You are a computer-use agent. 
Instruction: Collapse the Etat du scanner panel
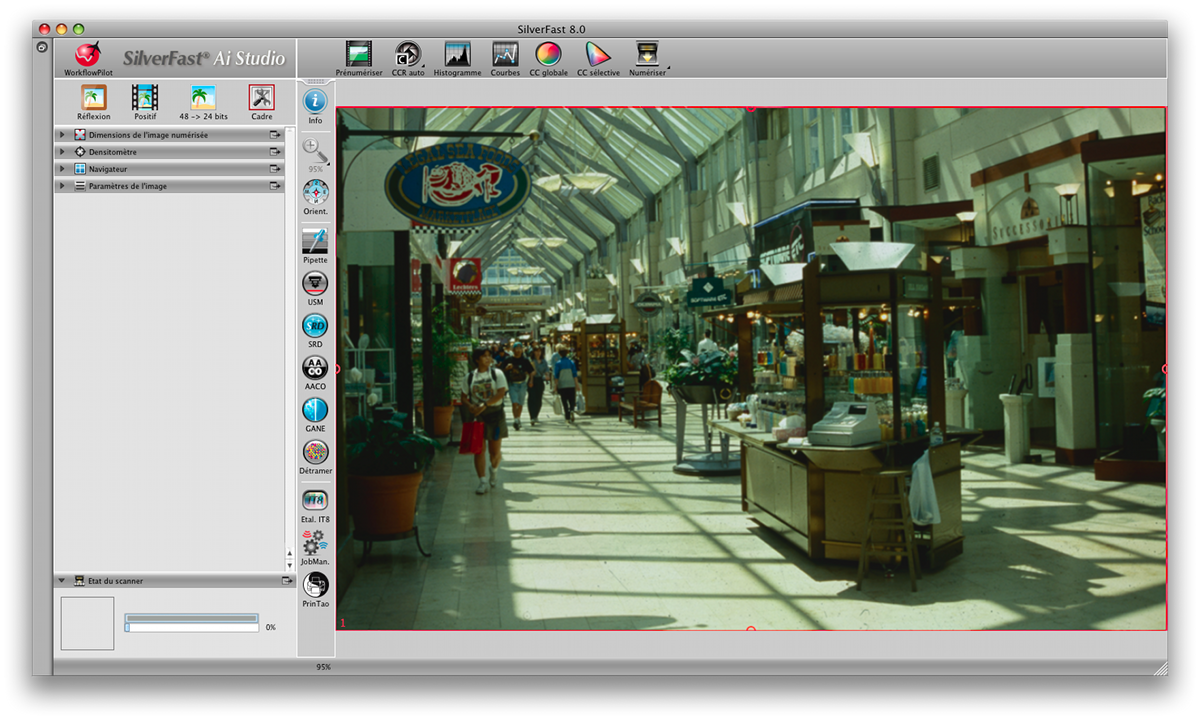coord(62,581)
